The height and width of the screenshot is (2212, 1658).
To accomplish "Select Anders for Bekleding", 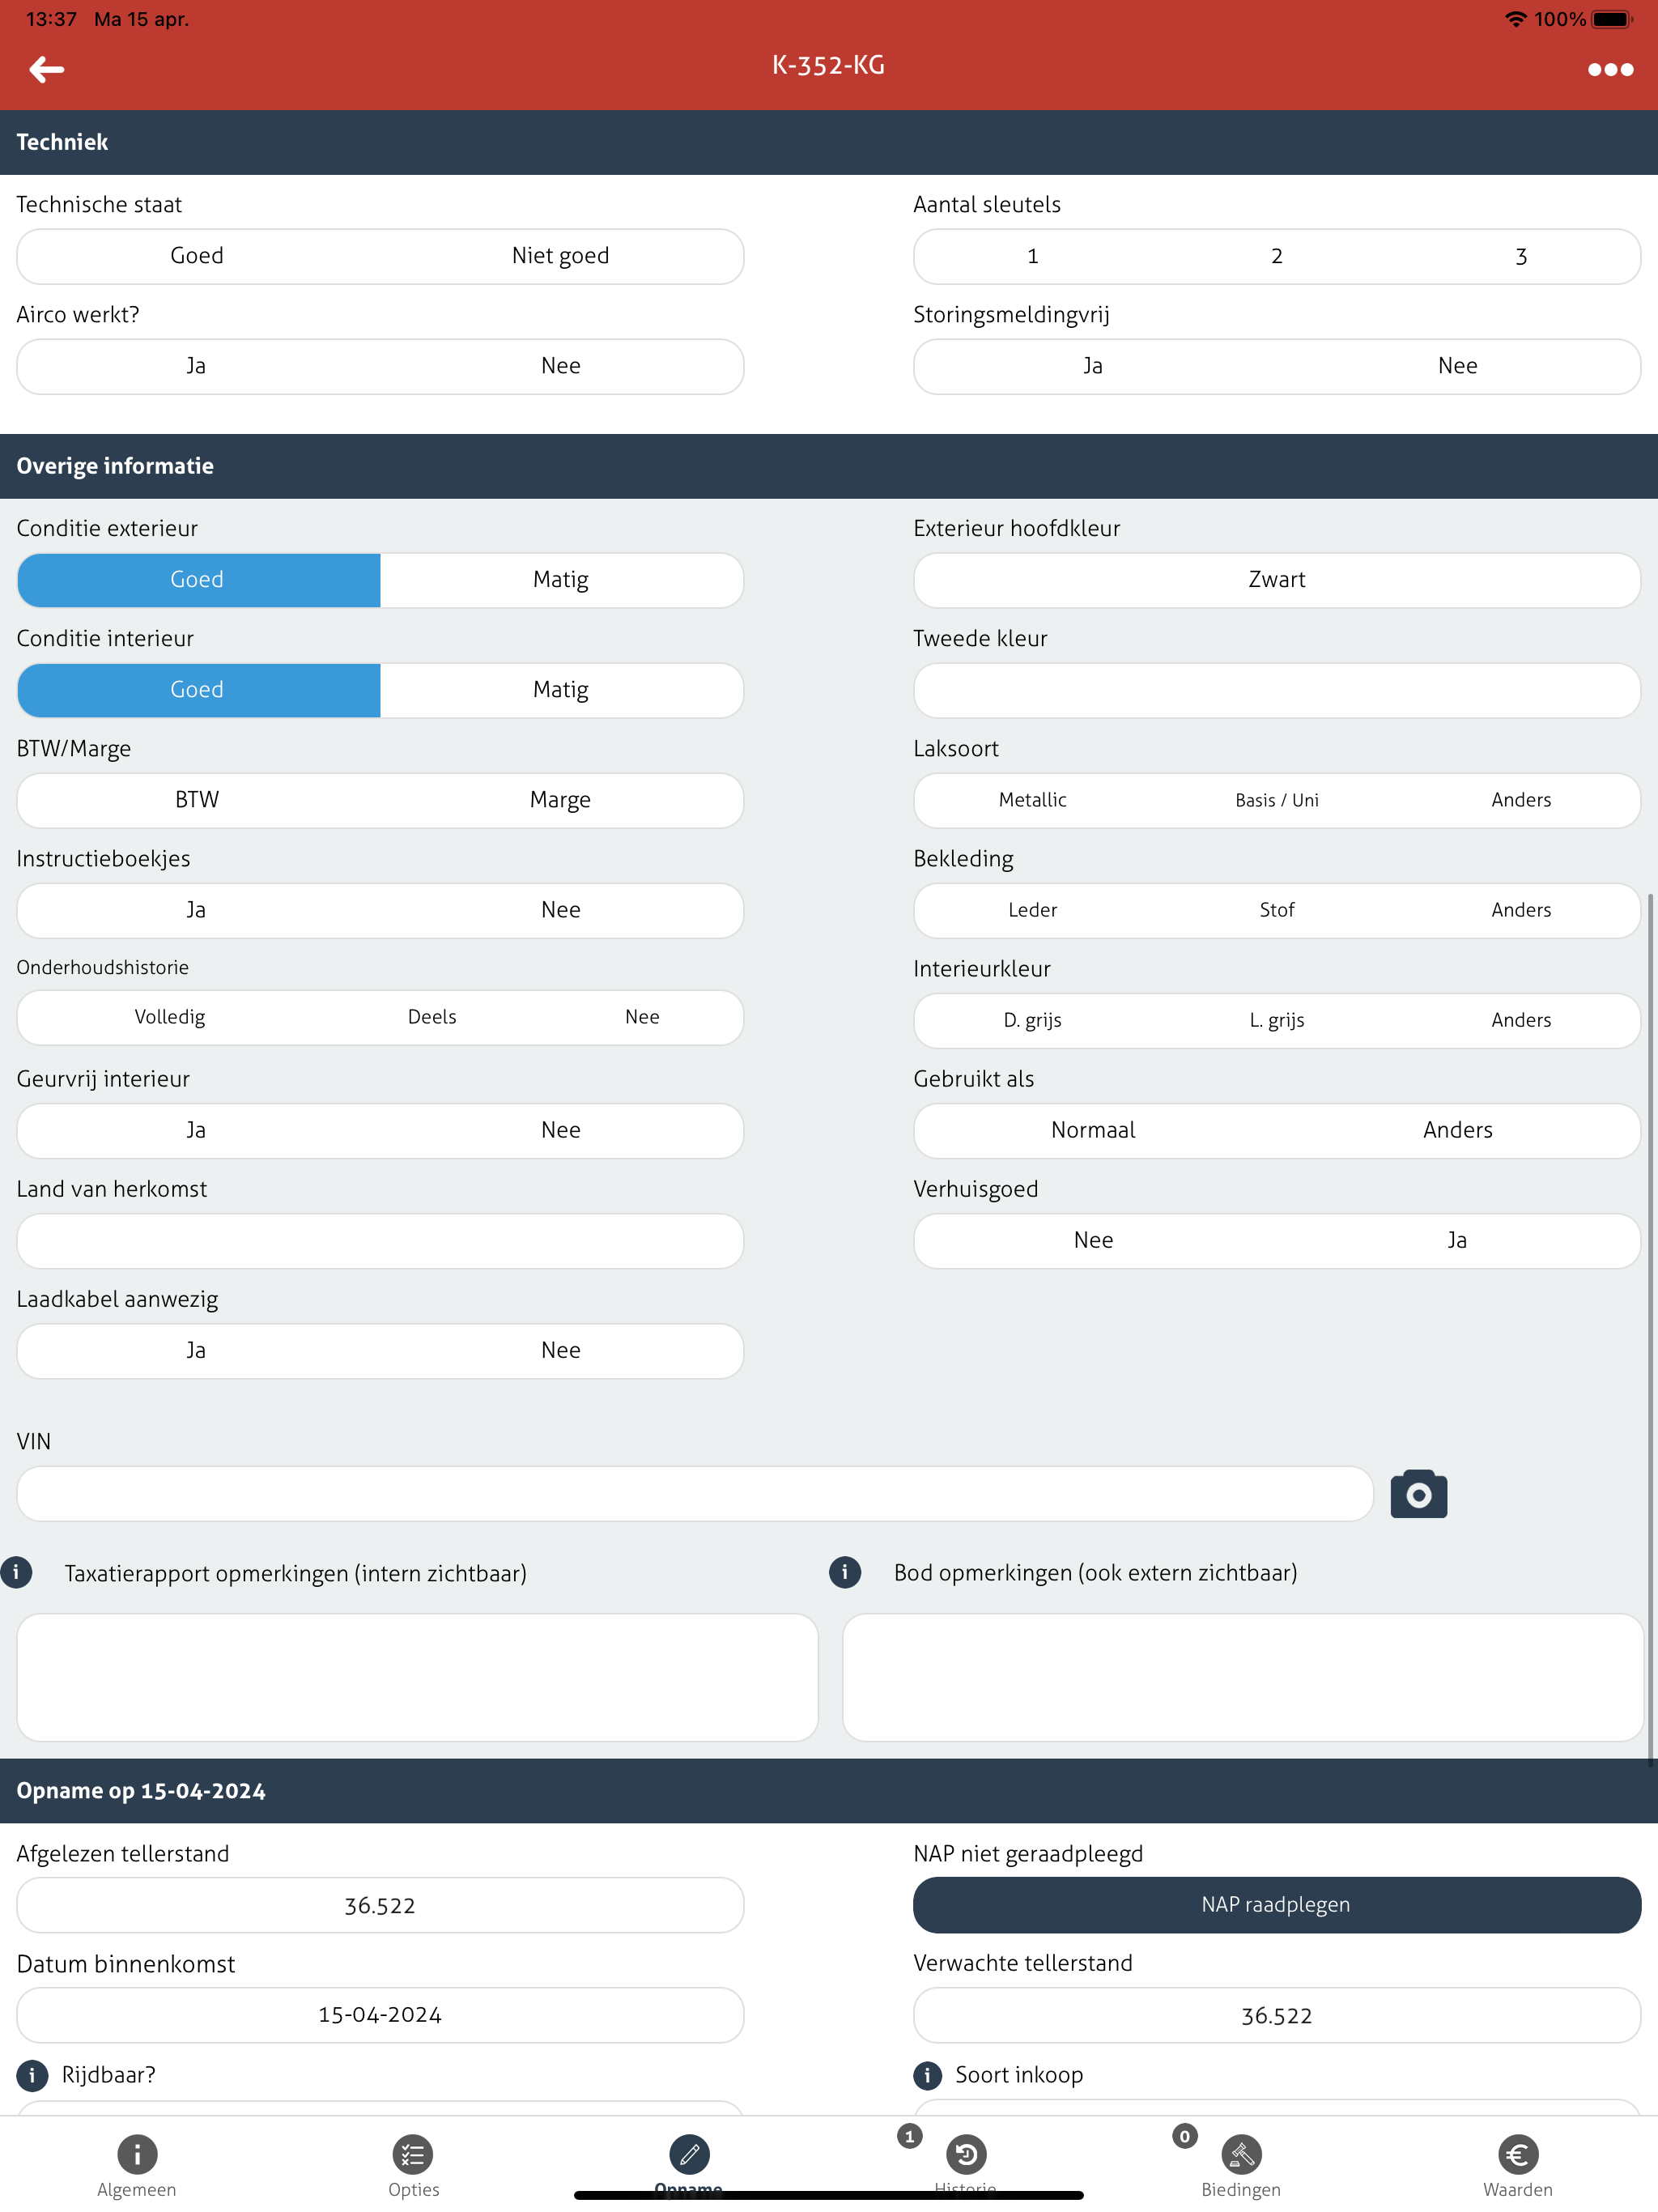I will click(1521, 910).
